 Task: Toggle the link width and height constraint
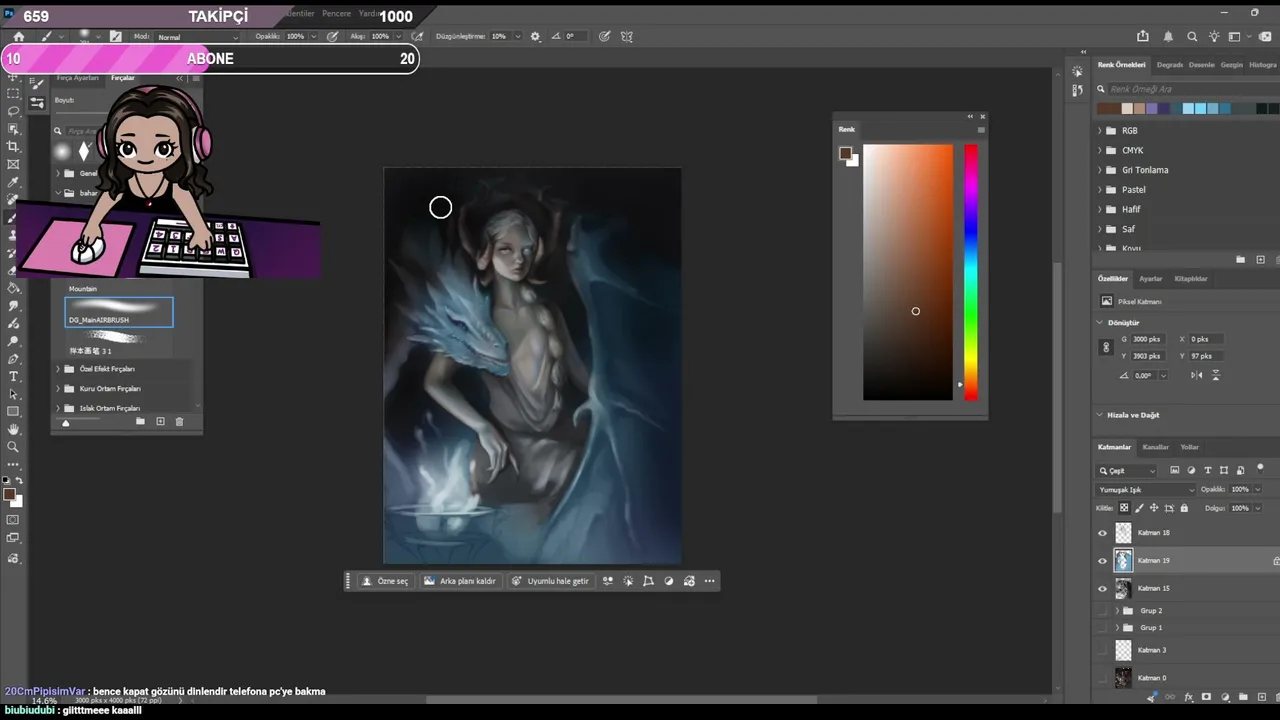click(x=1106, y=348)
